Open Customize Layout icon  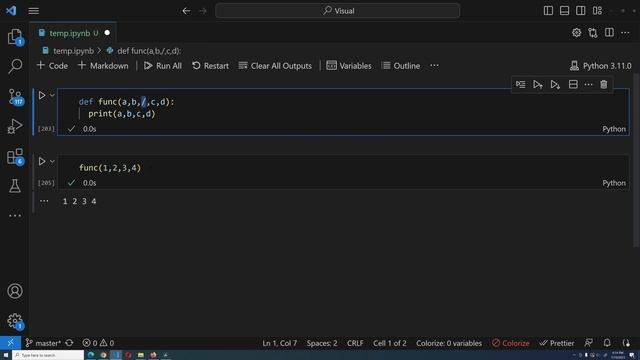click(597, 11)
